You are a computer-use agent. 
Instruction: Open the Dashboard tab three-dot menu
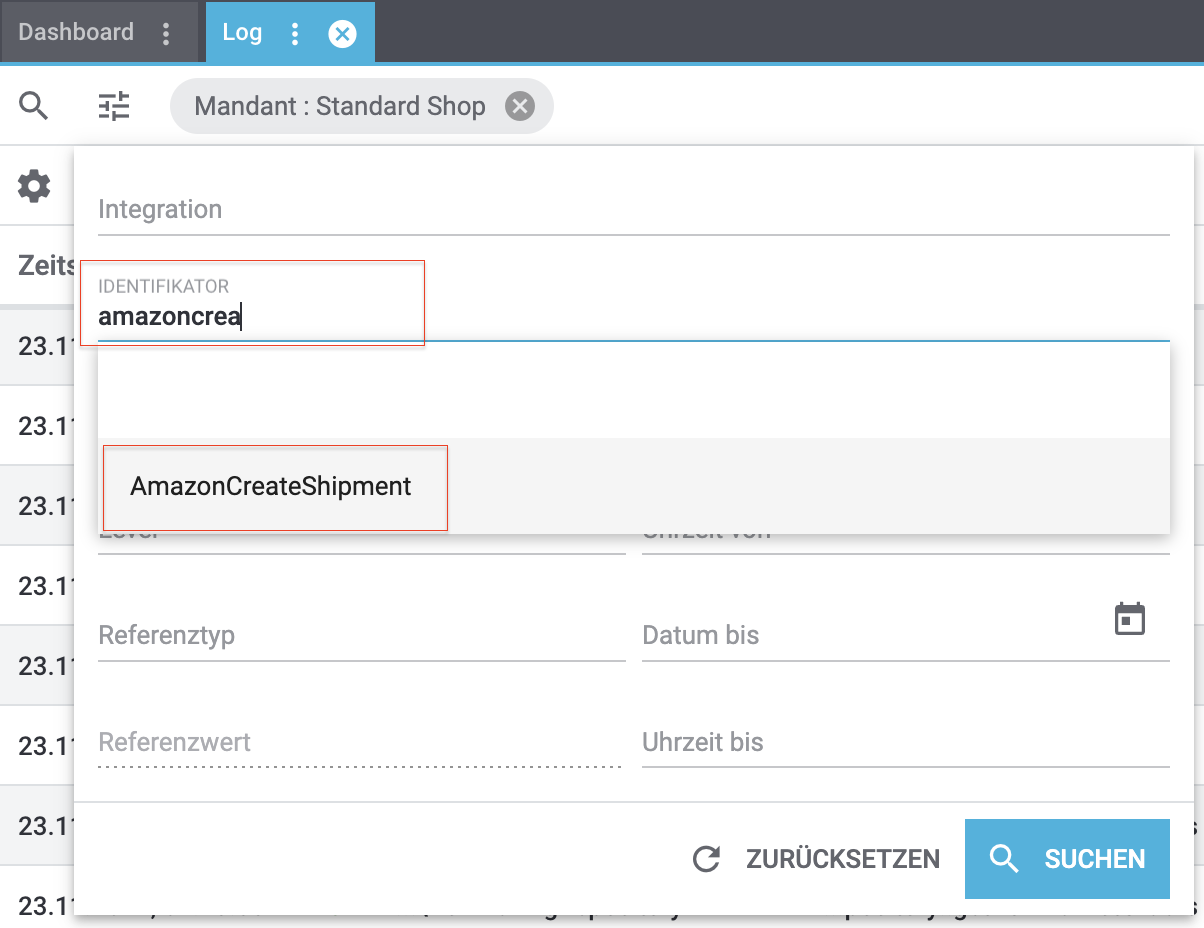pos(166,33)
